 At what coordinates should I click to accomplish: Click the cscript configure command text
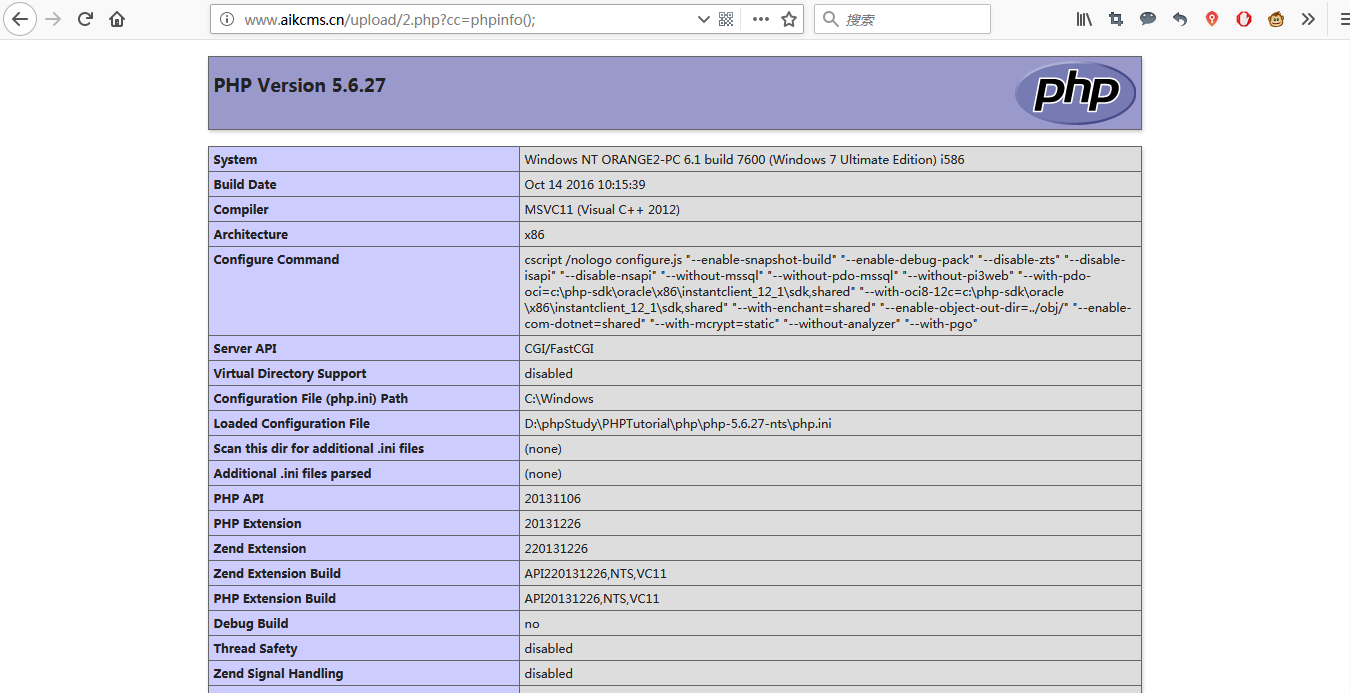[827, 291]
